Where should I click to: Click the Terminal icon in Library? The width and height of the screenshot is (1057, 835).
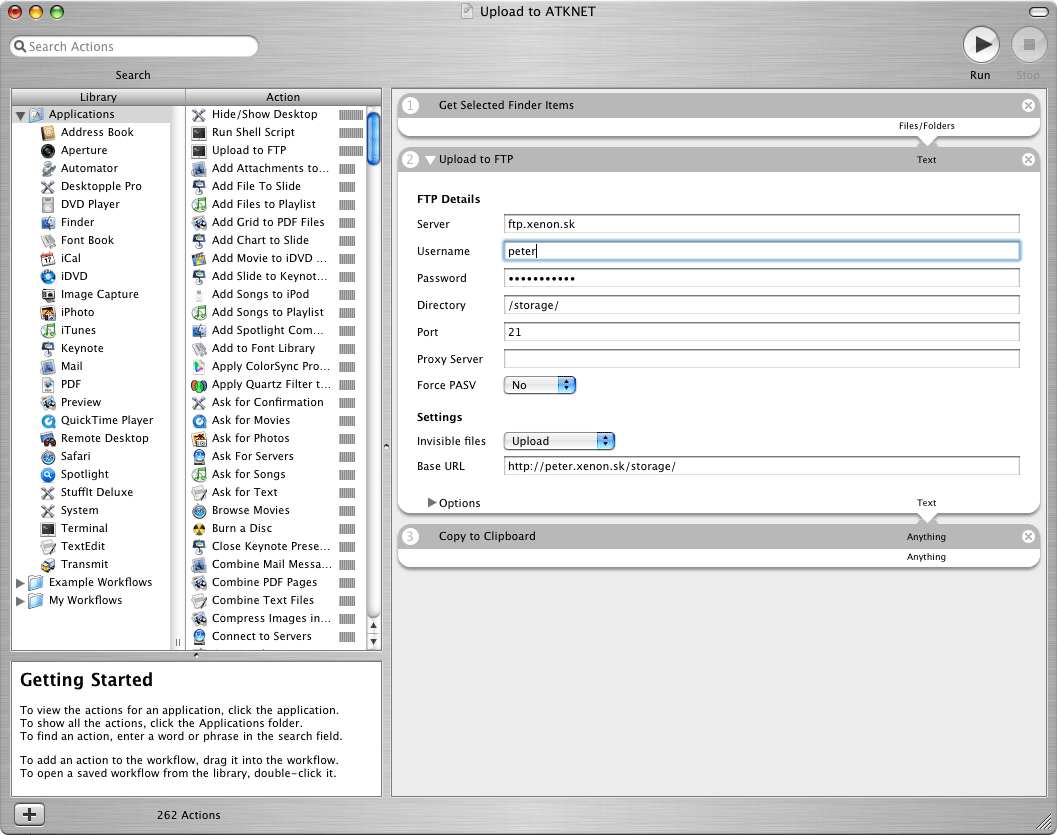(48, 528)
